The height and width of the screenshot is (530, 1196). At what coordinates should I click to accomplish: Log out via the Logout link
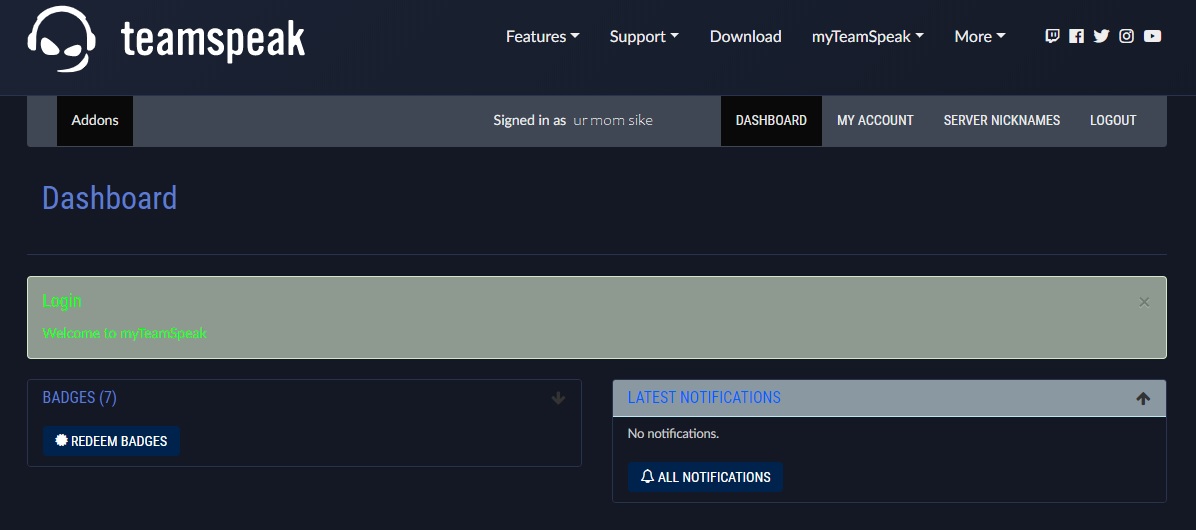[x=1113, y=120]
